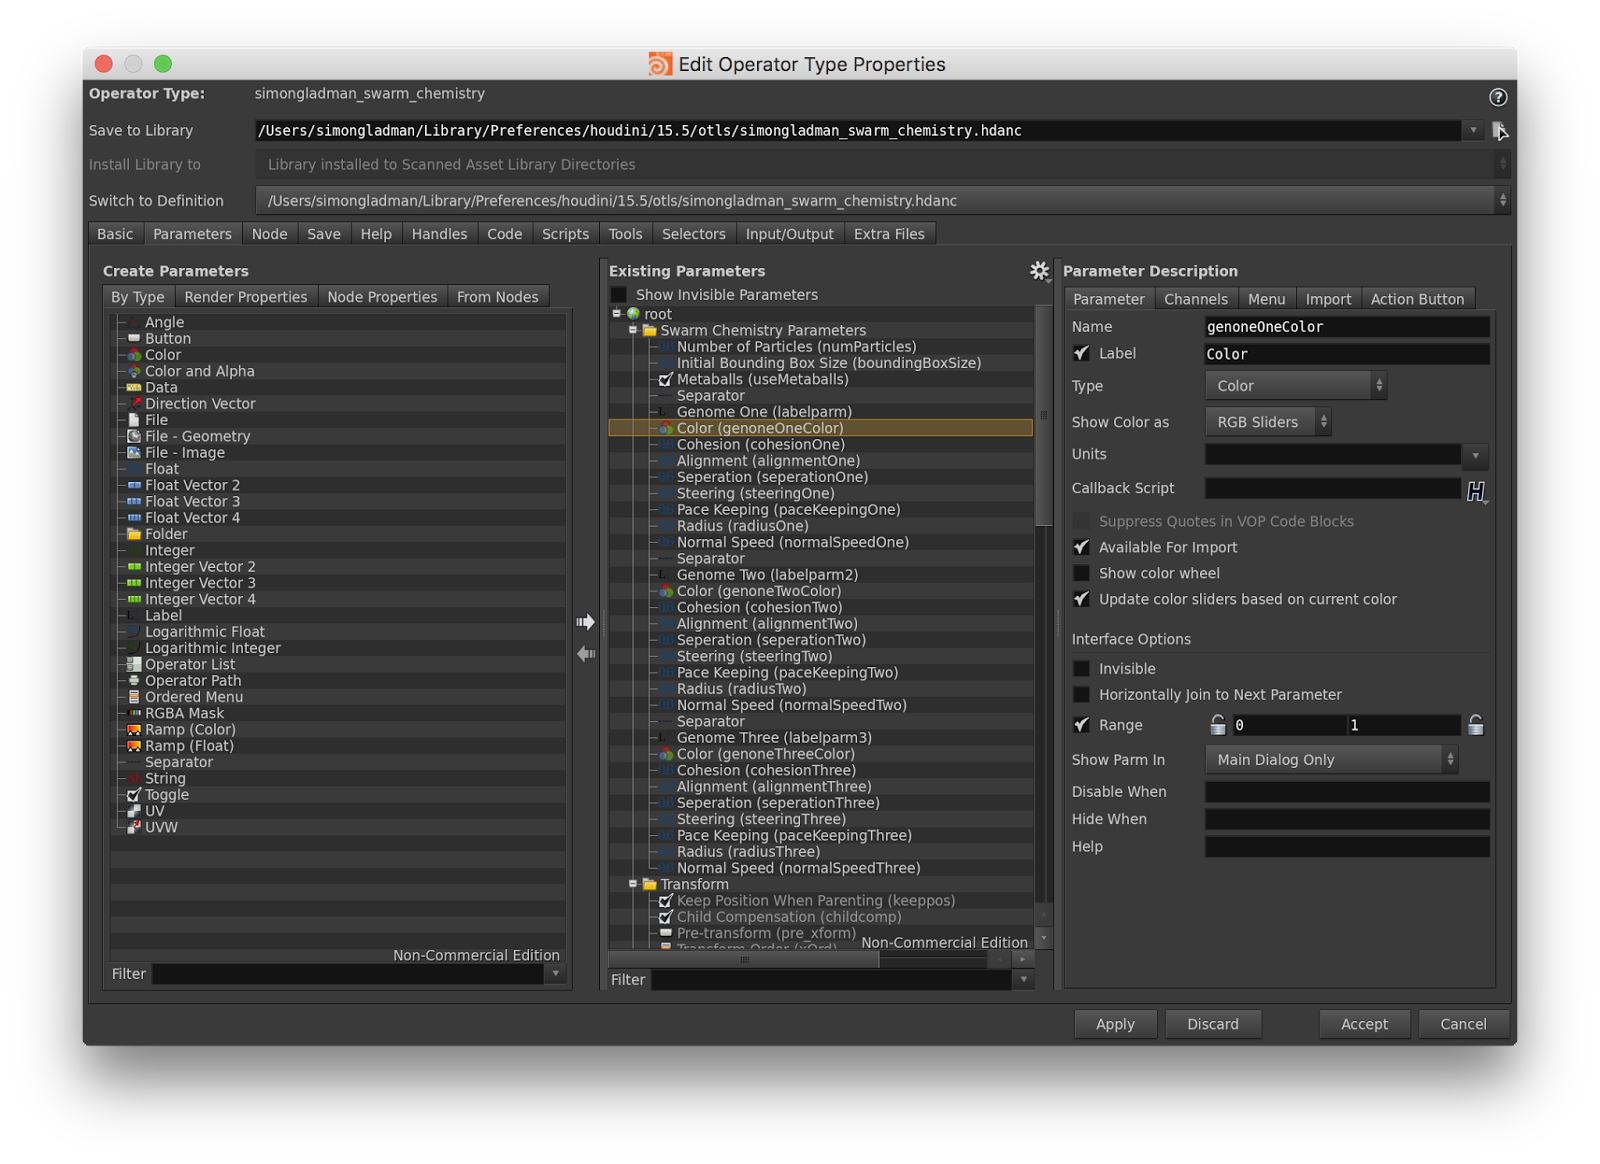Click the Range minimum value field
This screenshot has height=1164, width=1600.
click(x=1287, y=725)
